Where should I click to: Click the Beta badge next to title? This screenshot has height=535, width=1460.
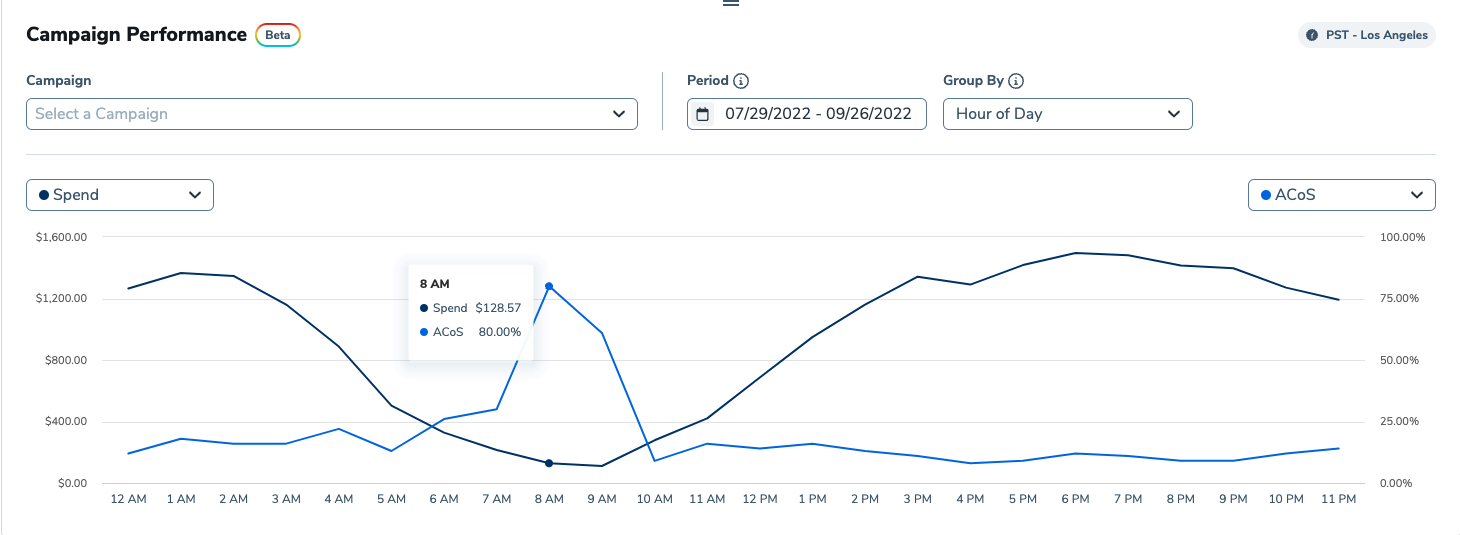(278, 35)
